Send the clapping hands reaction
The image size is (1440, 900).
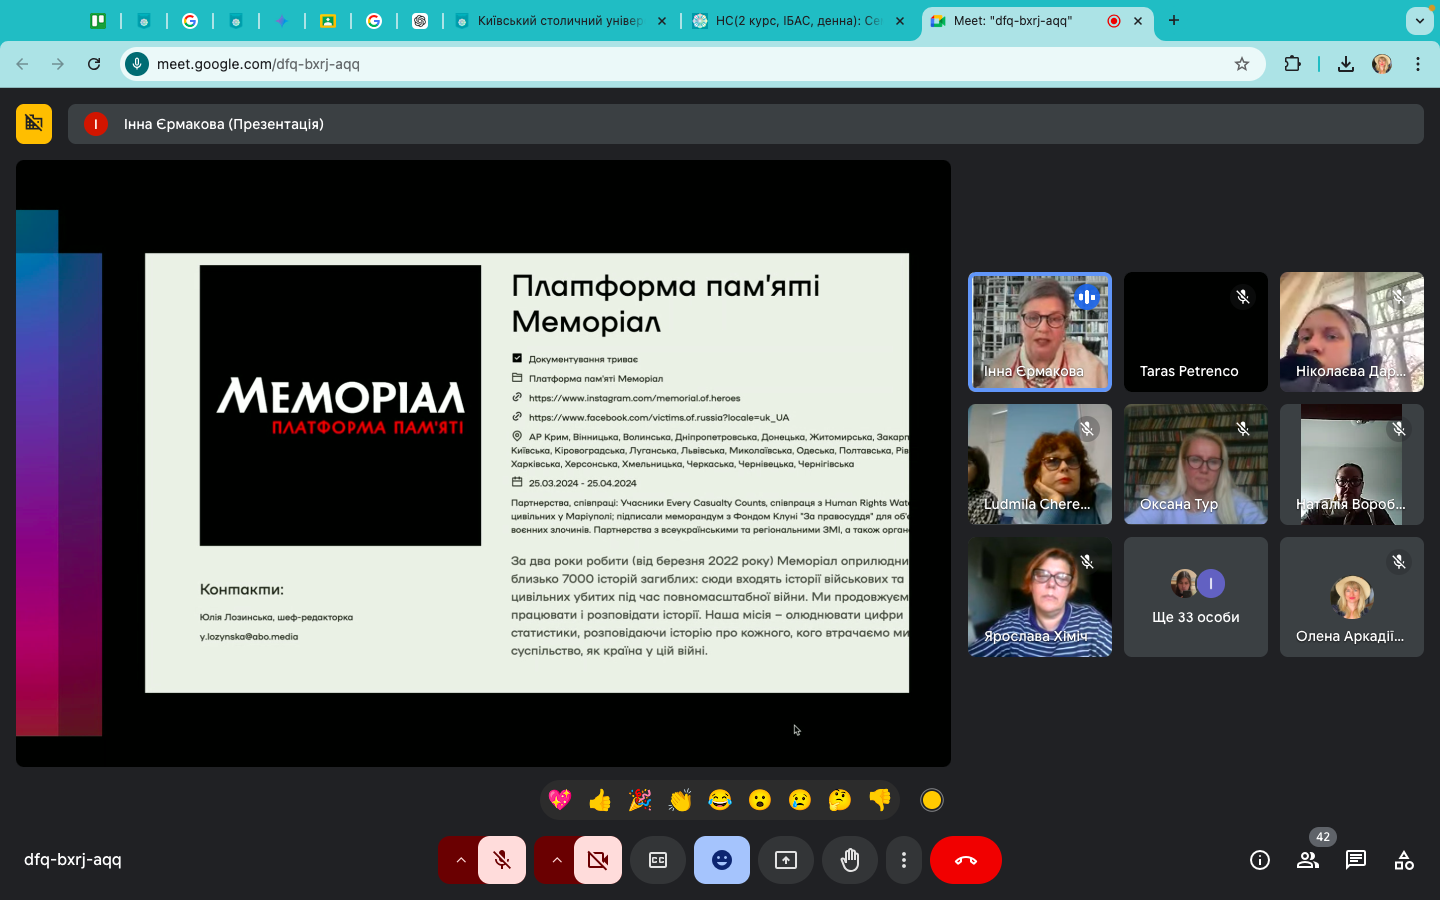tap(680, 800)
